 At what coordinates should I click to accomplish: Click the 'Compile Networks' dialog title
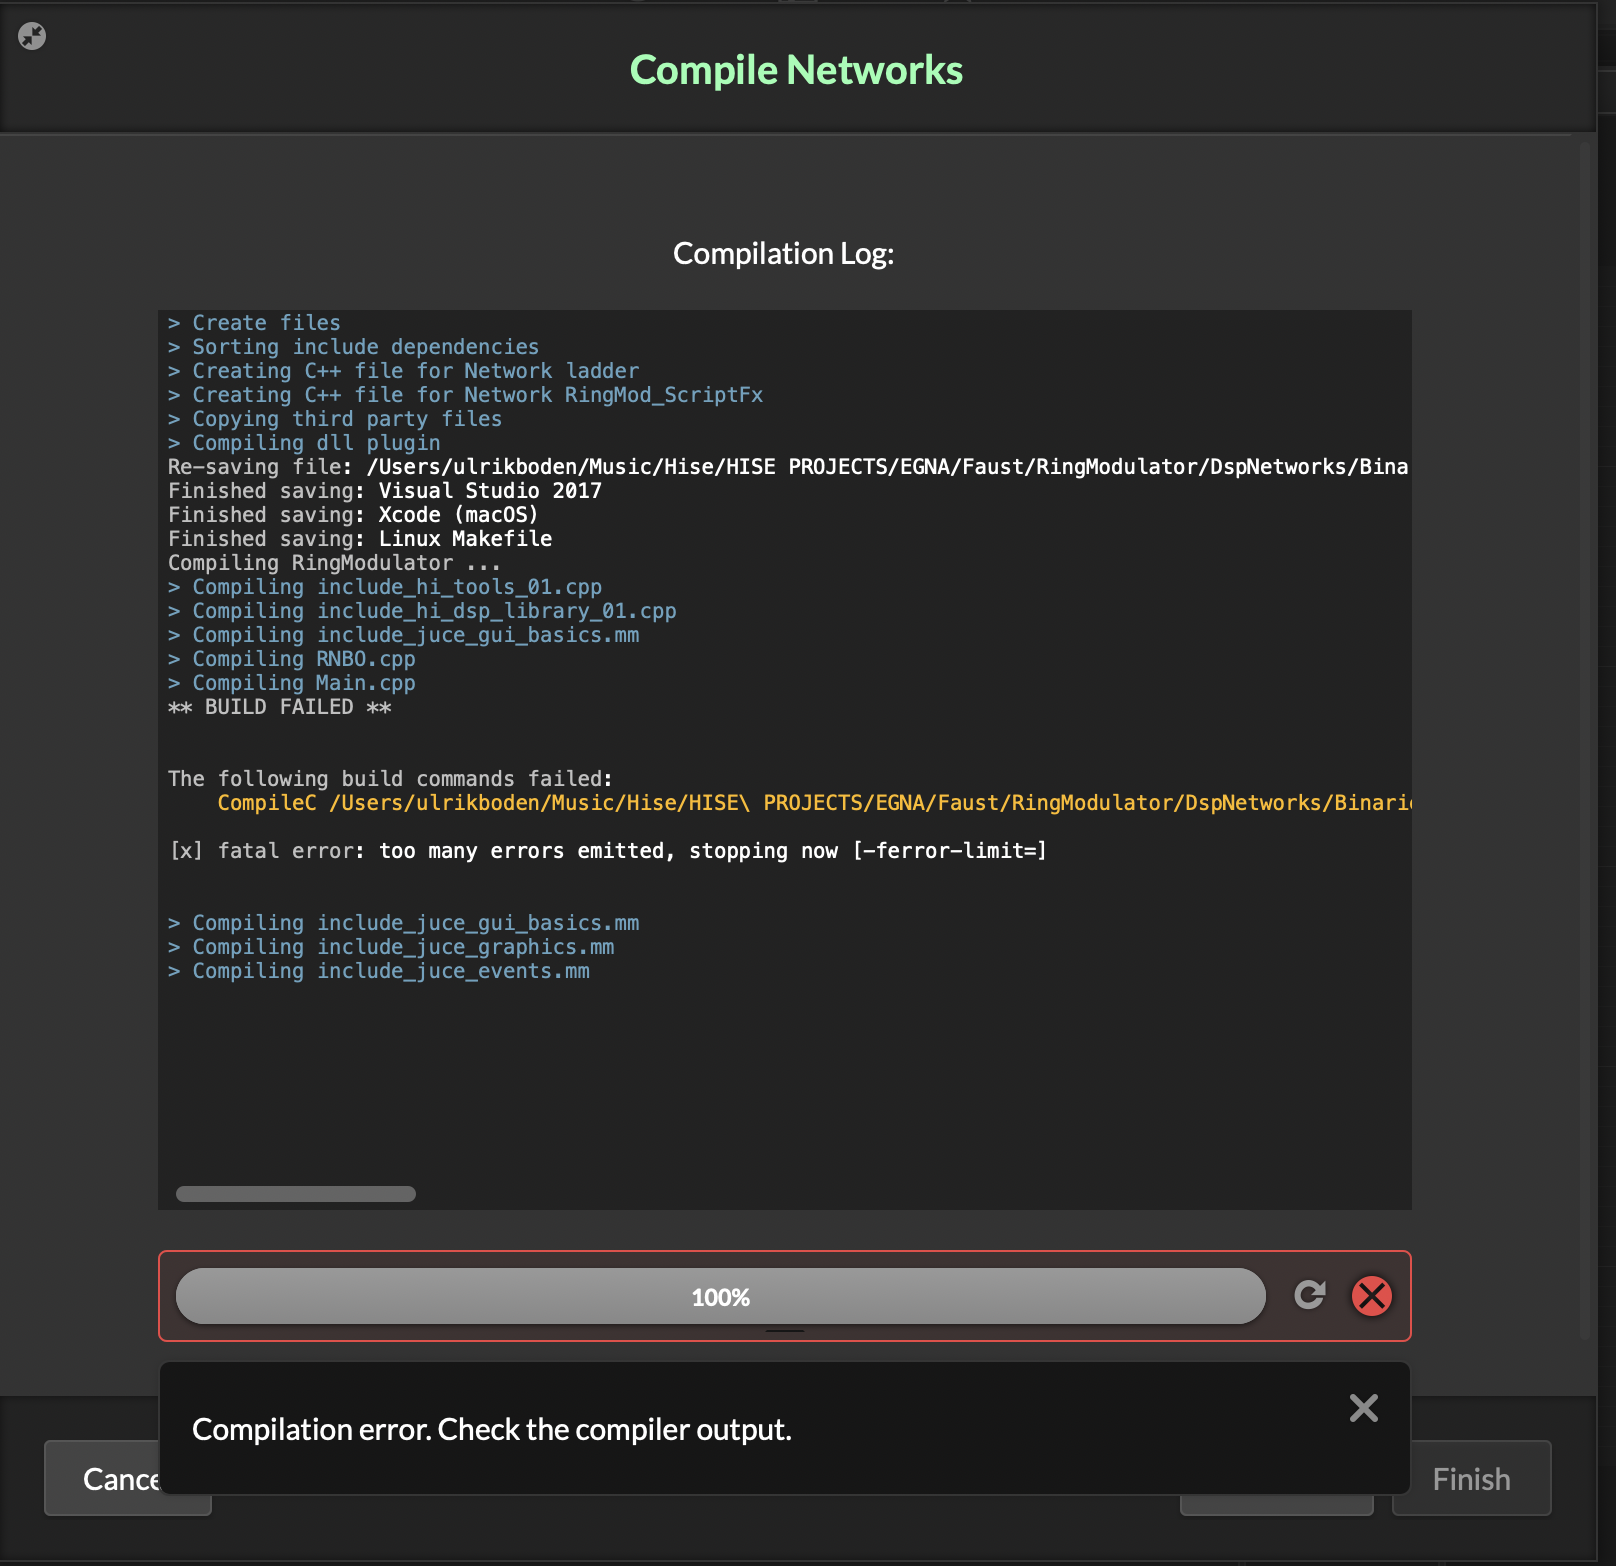[x=796, y=70]
